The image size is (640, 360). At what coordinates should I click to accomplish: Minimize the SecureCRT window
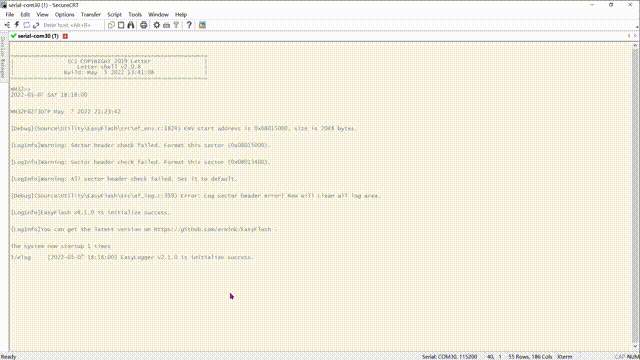(x=592, y=5)
